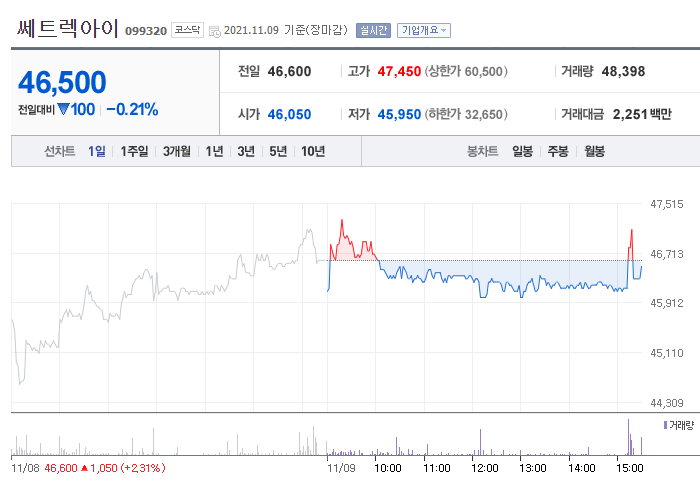
Task: Click the upper limit text 상한가 60,500
Action: pyautogui.click(x=466, y=71)
